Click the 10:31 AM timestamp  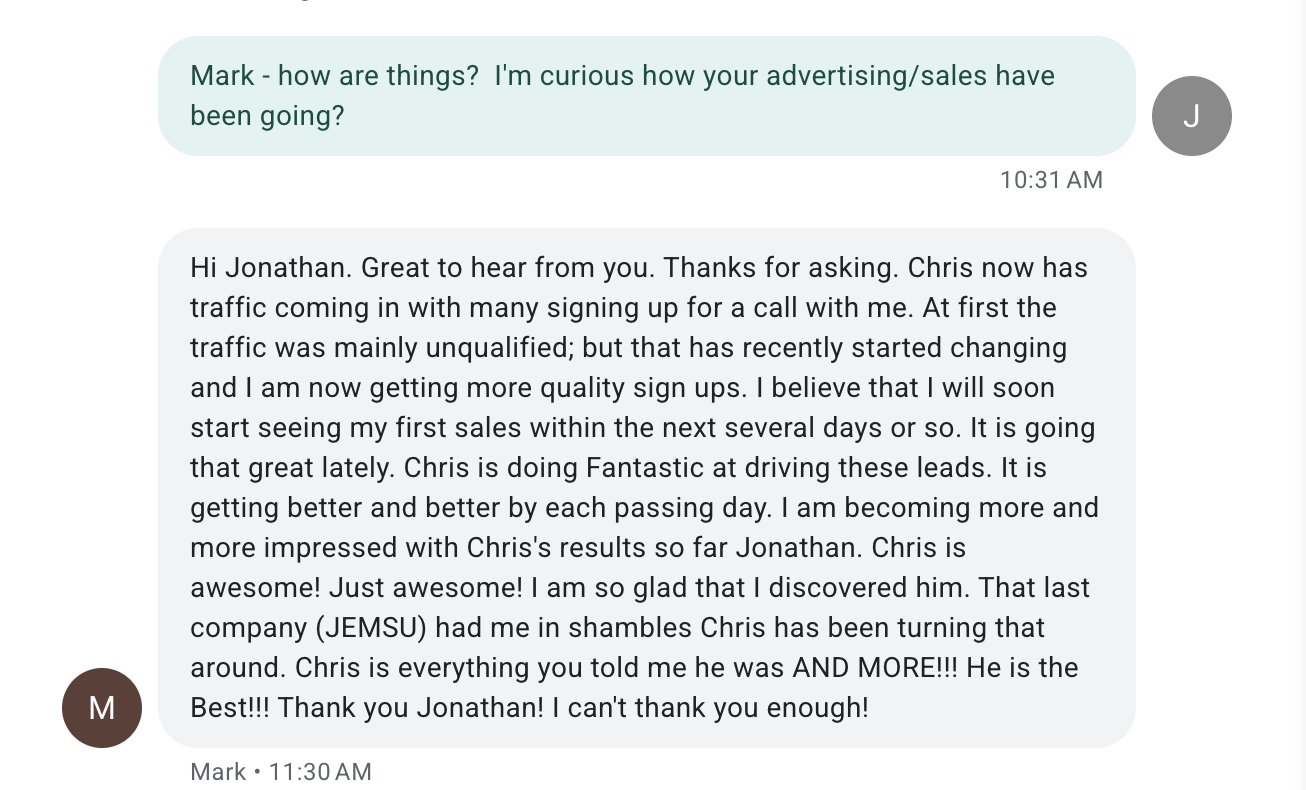coord(1051,180)
